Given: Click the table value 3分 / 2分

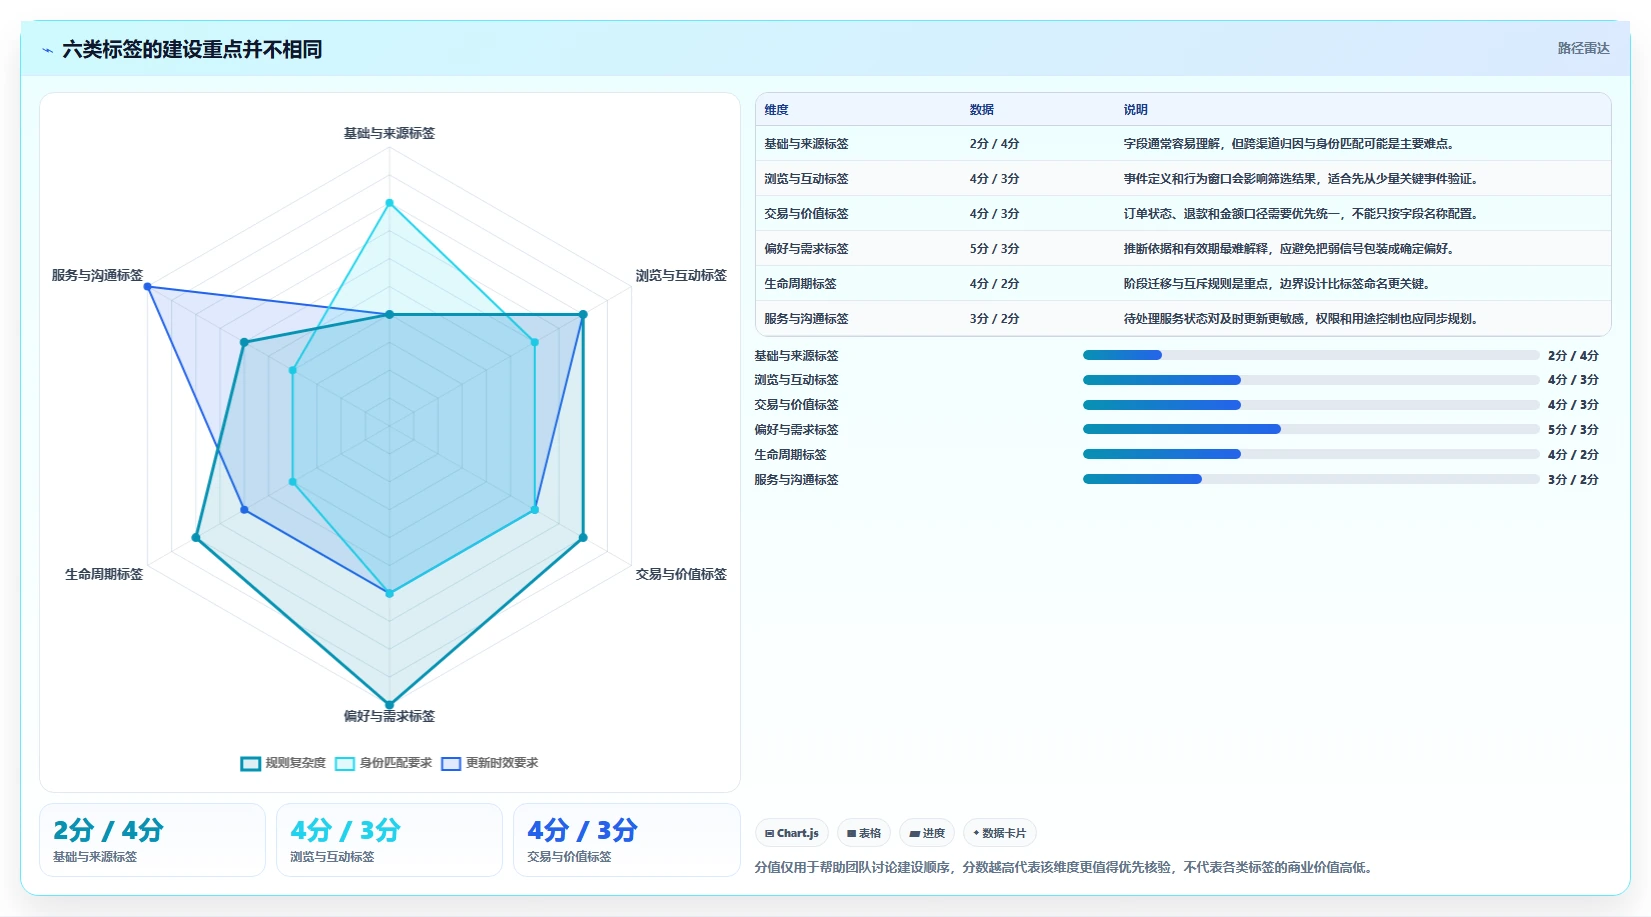Looking at the screenshot, I should point(994,319).
